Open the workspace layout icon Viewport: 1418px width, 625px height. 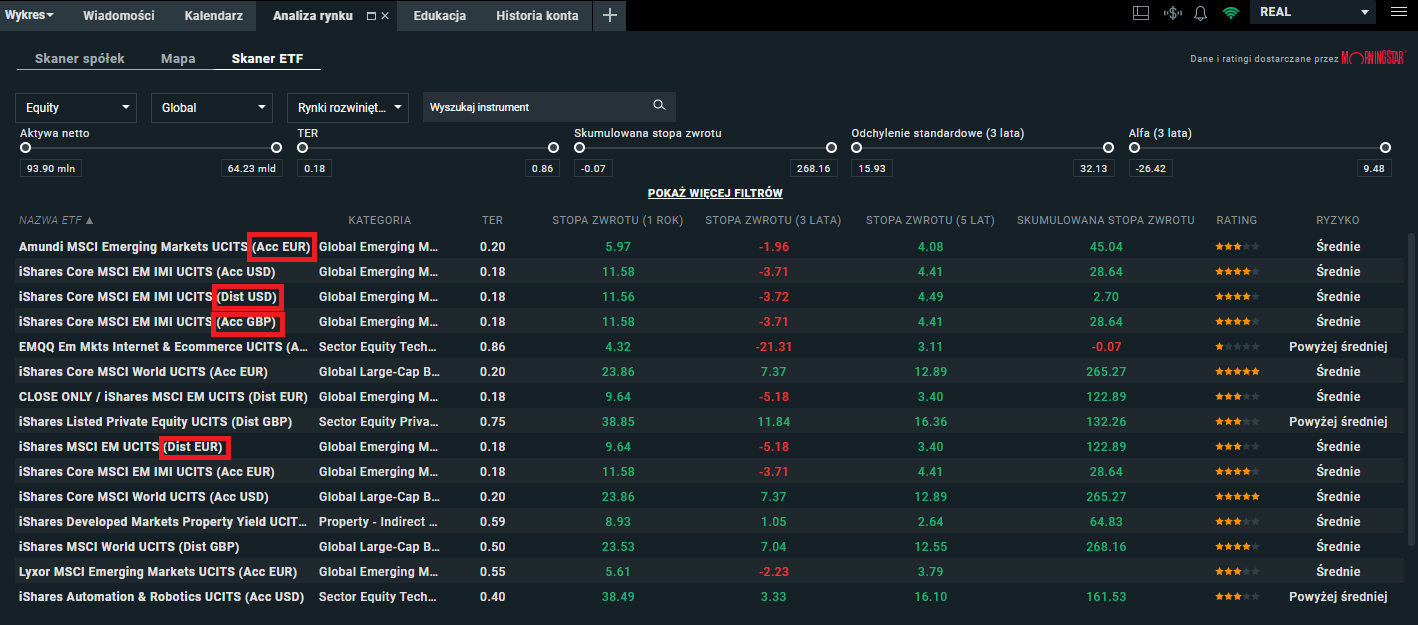1141,13
